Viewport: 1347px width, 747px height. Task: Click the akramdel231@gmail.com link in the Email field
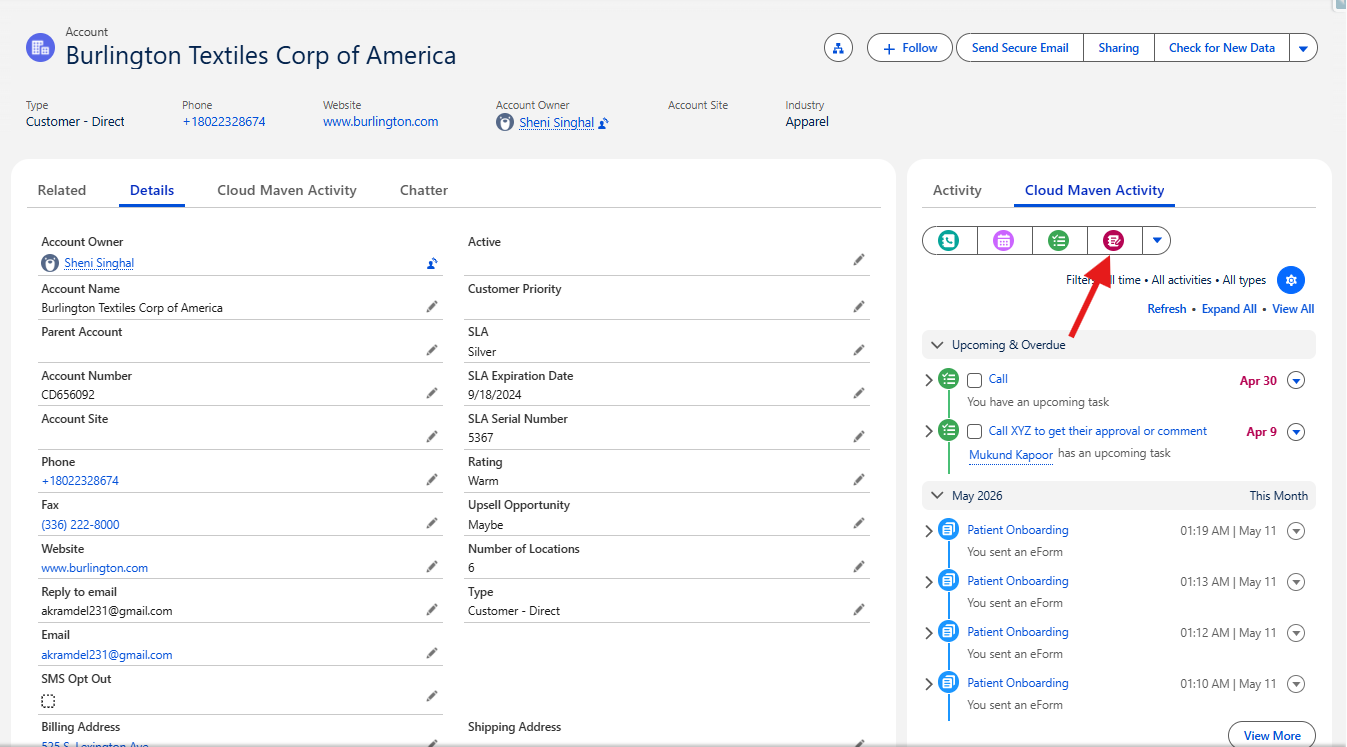coord(107,655)
